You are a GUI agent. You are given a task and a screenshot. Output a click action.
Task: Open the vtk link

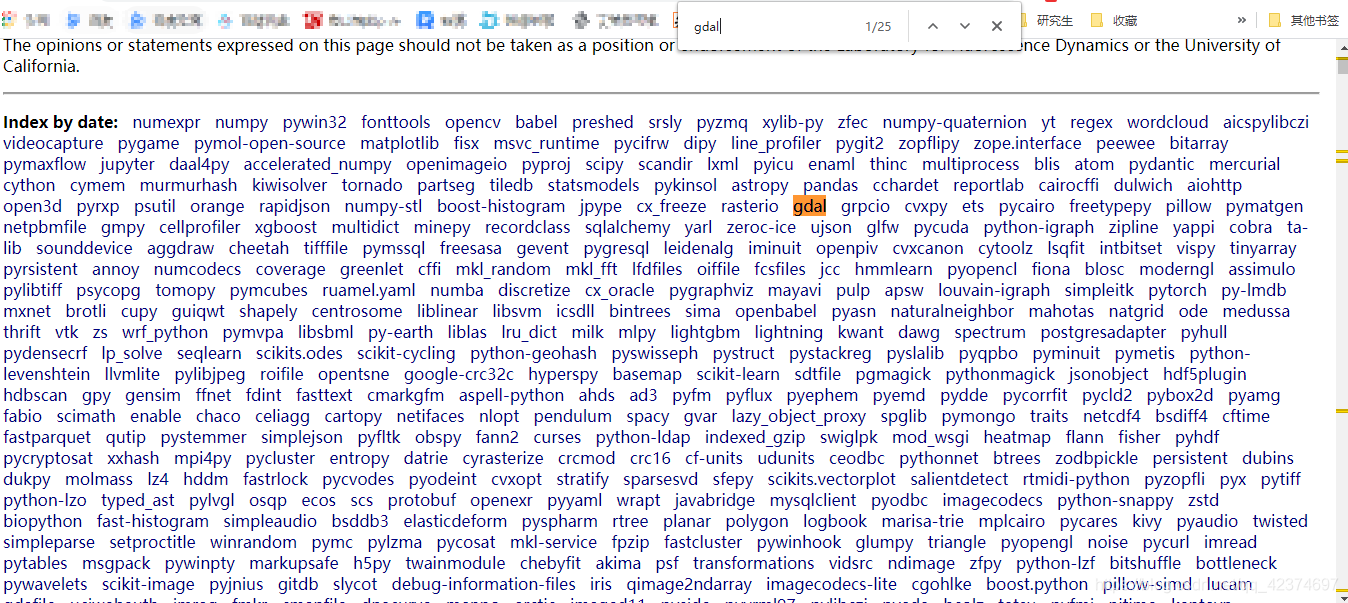(x=66, y=332)
